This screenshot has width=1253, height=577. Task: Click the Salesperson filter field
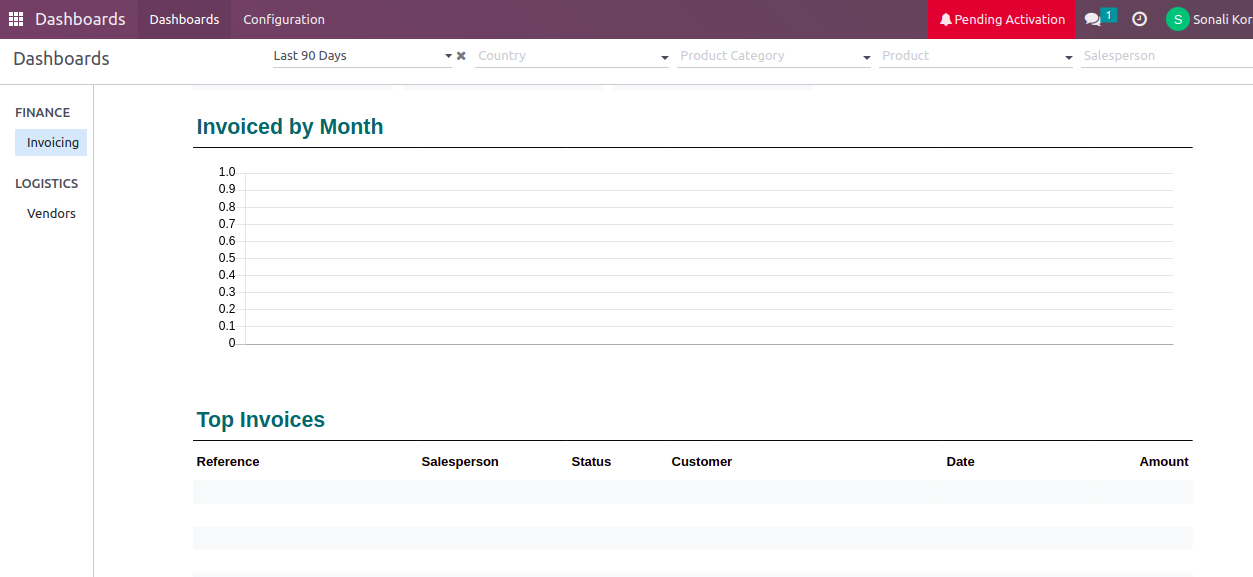tap(1160, 56)
